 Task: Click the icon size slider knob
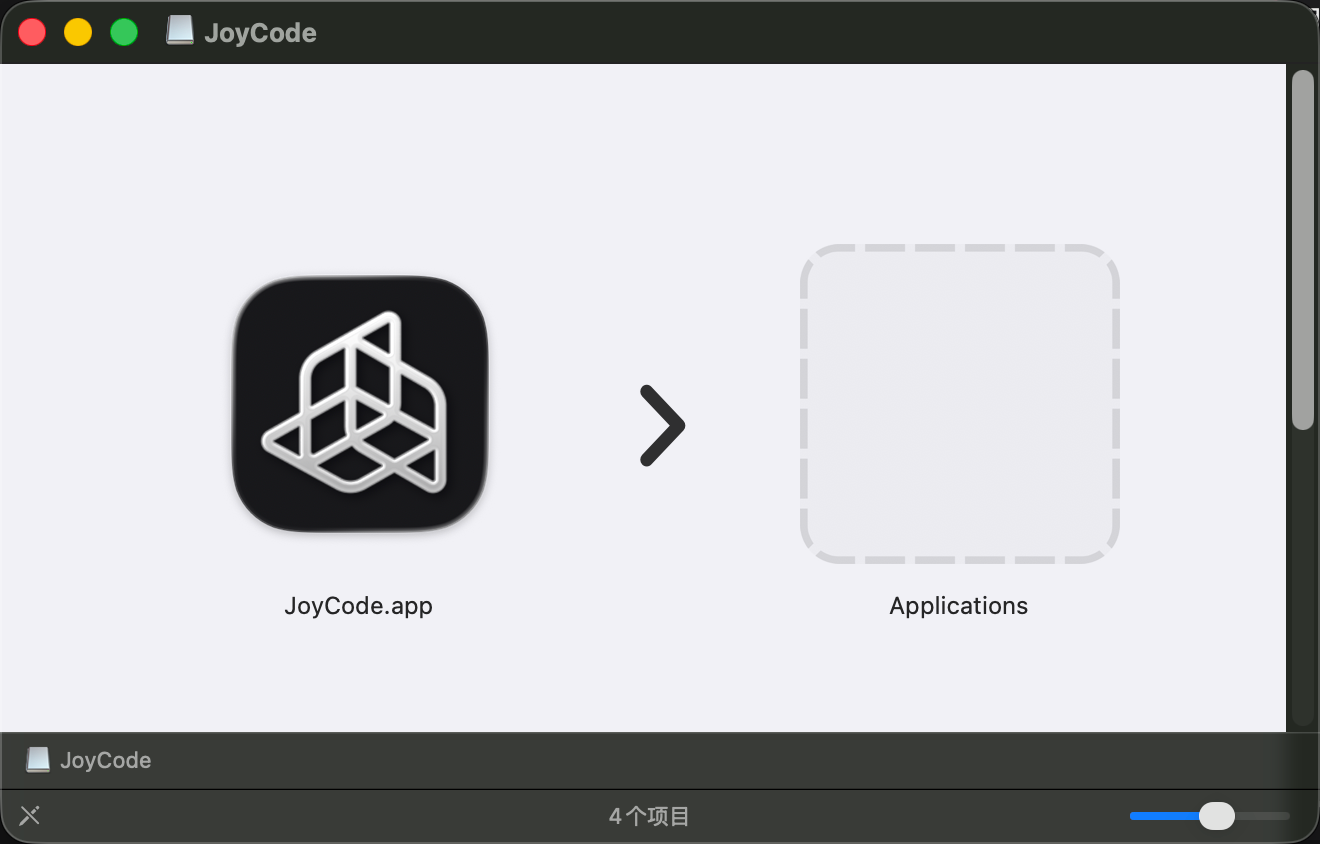coord(1217,816)
